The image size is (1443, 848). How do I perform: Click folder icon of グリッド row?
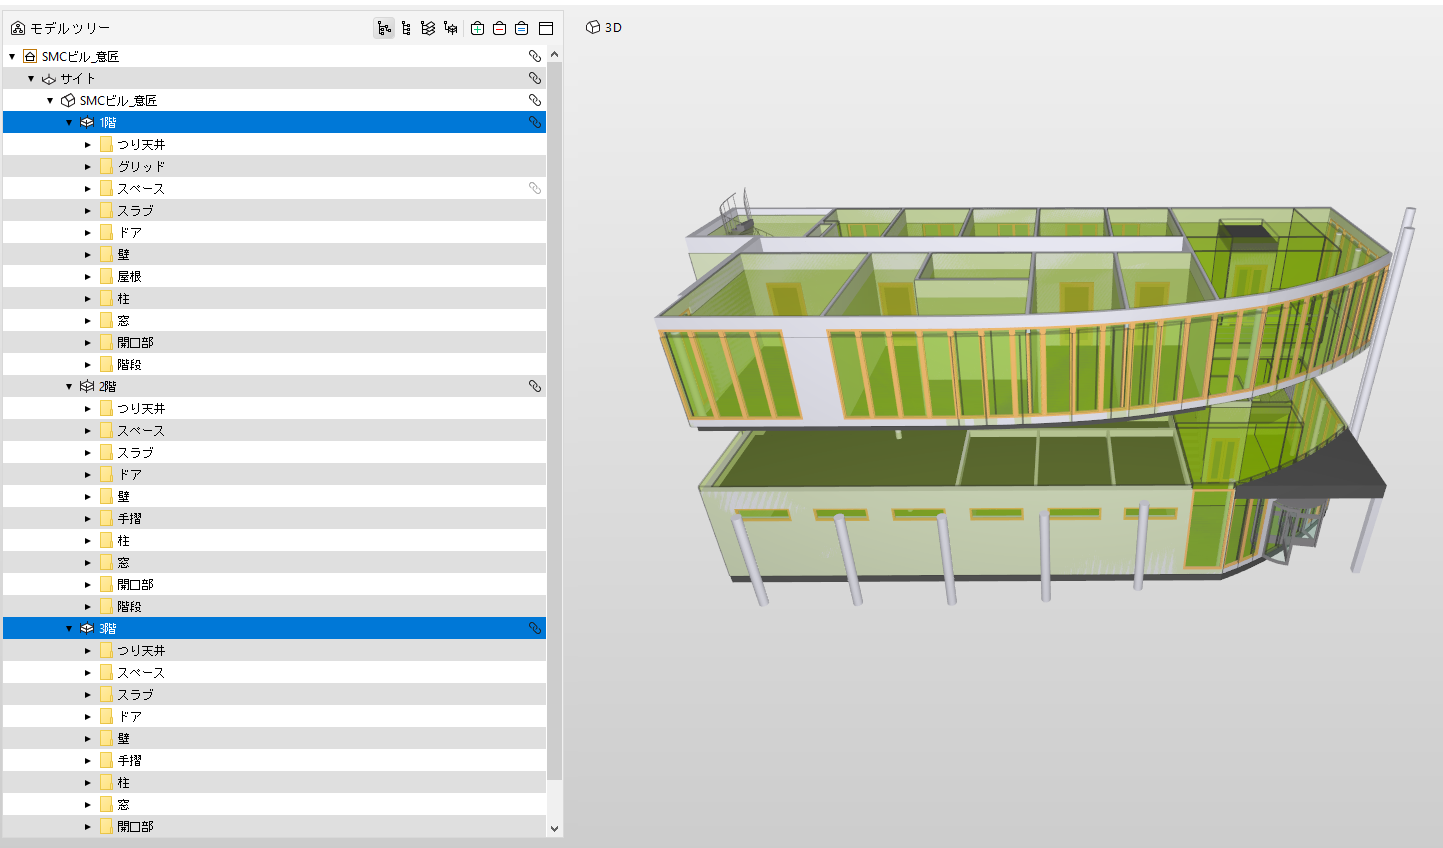click(106, 166)
